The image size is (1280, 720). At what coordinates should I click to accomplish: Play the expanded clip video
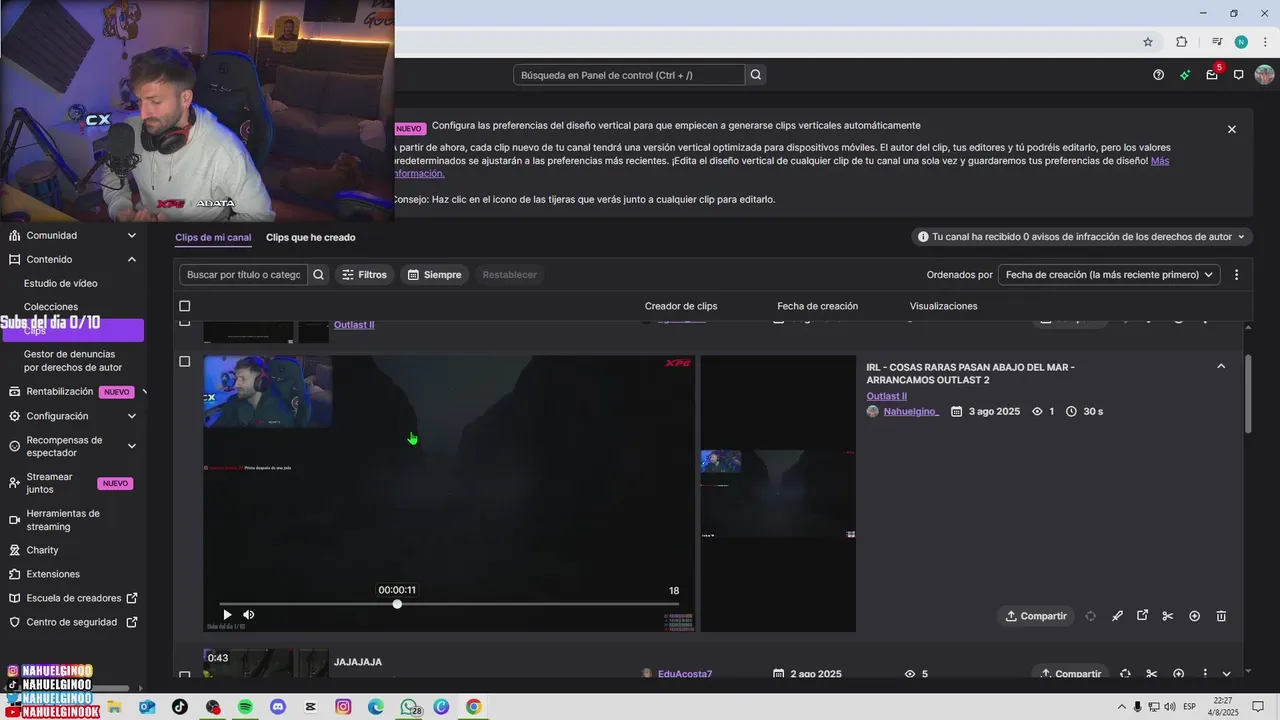(226, 615)
